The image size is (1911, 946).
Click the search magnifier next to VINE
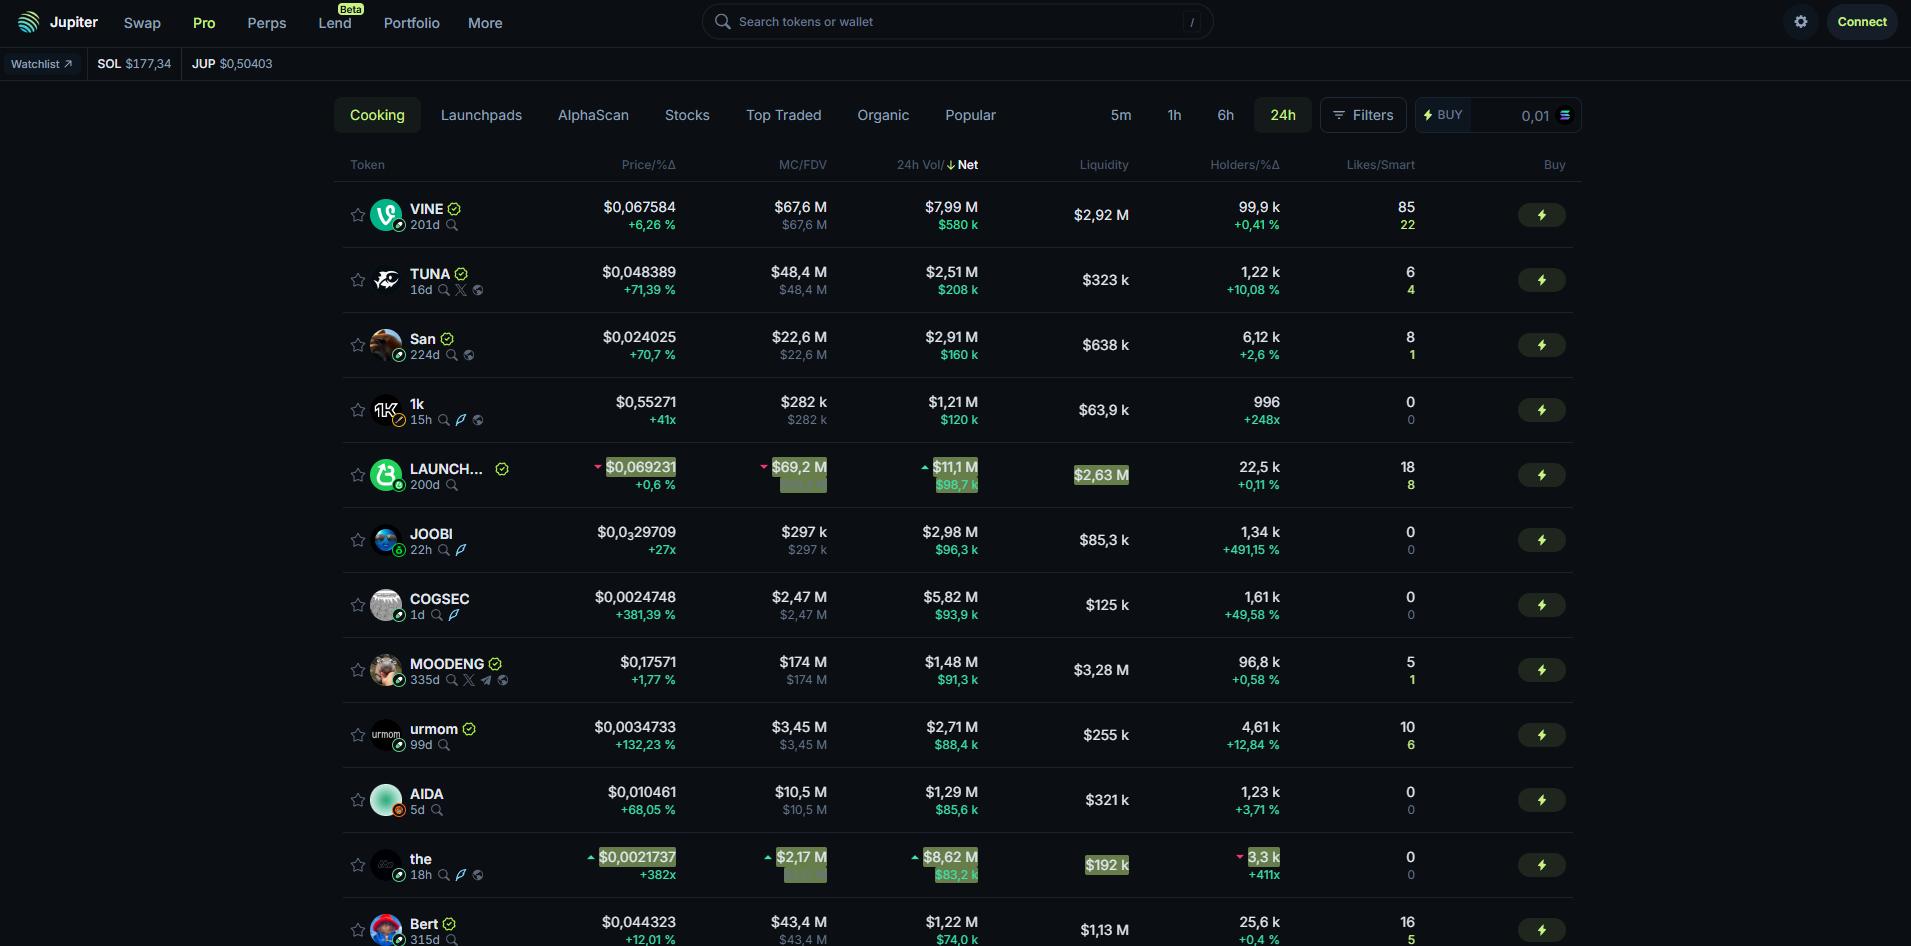[x=452, y=226]
